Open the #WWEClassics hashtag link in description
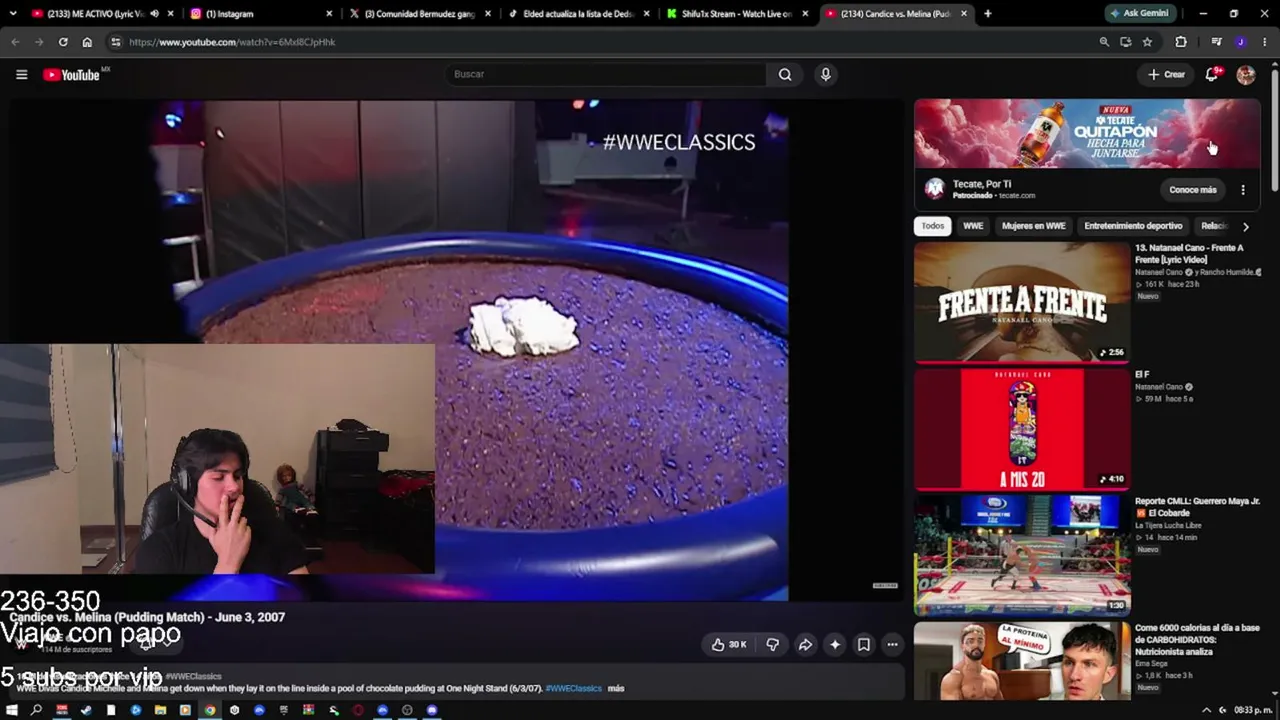Image resolution: width=1280 pixels, height=720 pixels. point(574,688)
